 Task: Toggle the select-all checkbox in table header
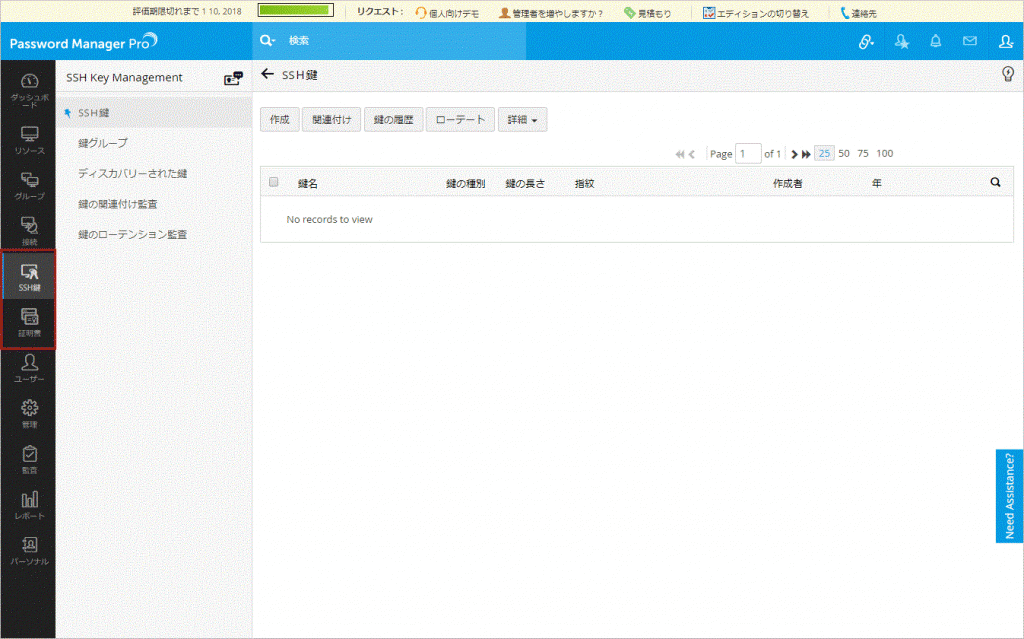(x=274, y=183)
